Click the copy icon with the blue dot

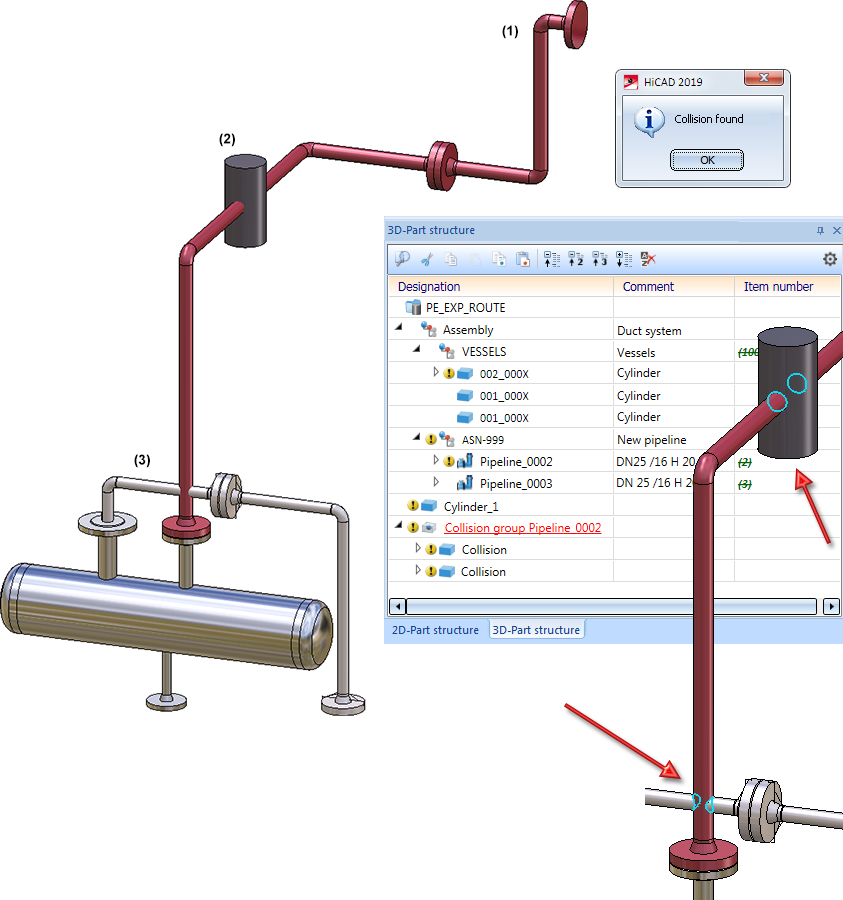499,259
